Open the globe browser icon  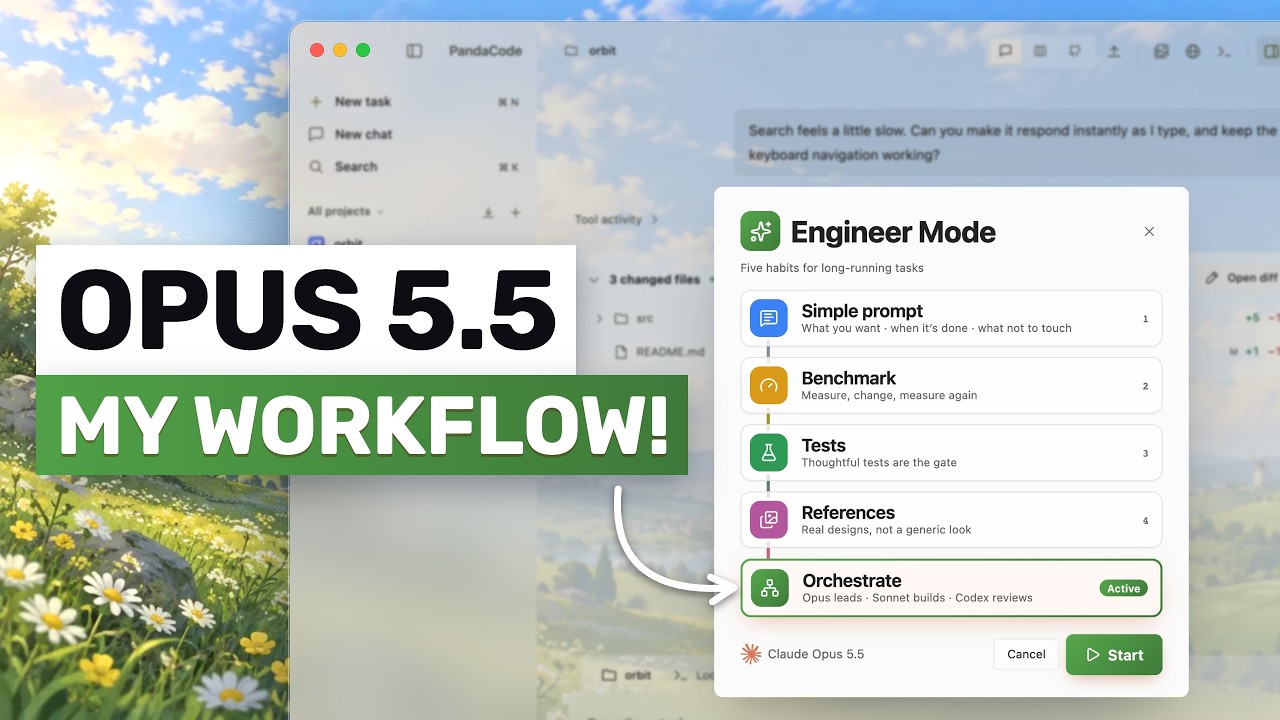coord(1192,51)
